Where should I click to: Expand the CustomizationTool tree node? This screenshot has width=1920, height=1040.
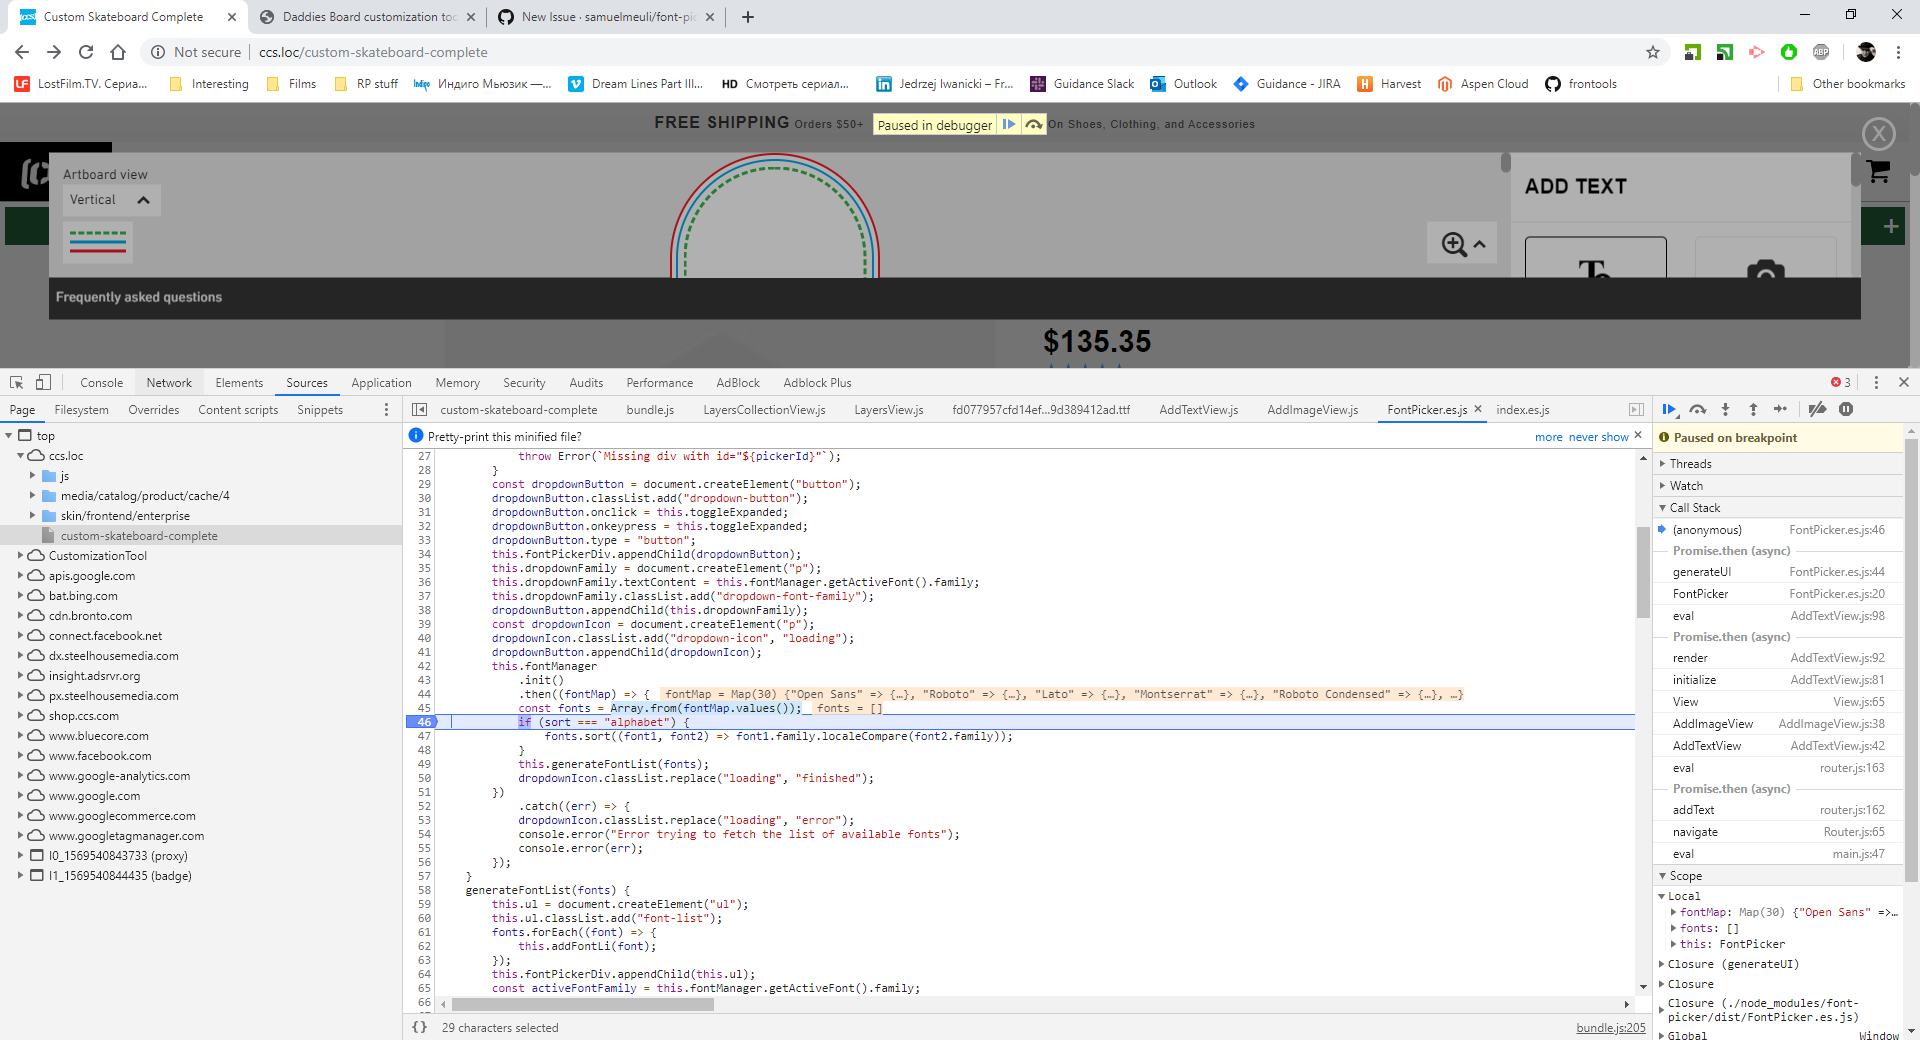(21, 555)
